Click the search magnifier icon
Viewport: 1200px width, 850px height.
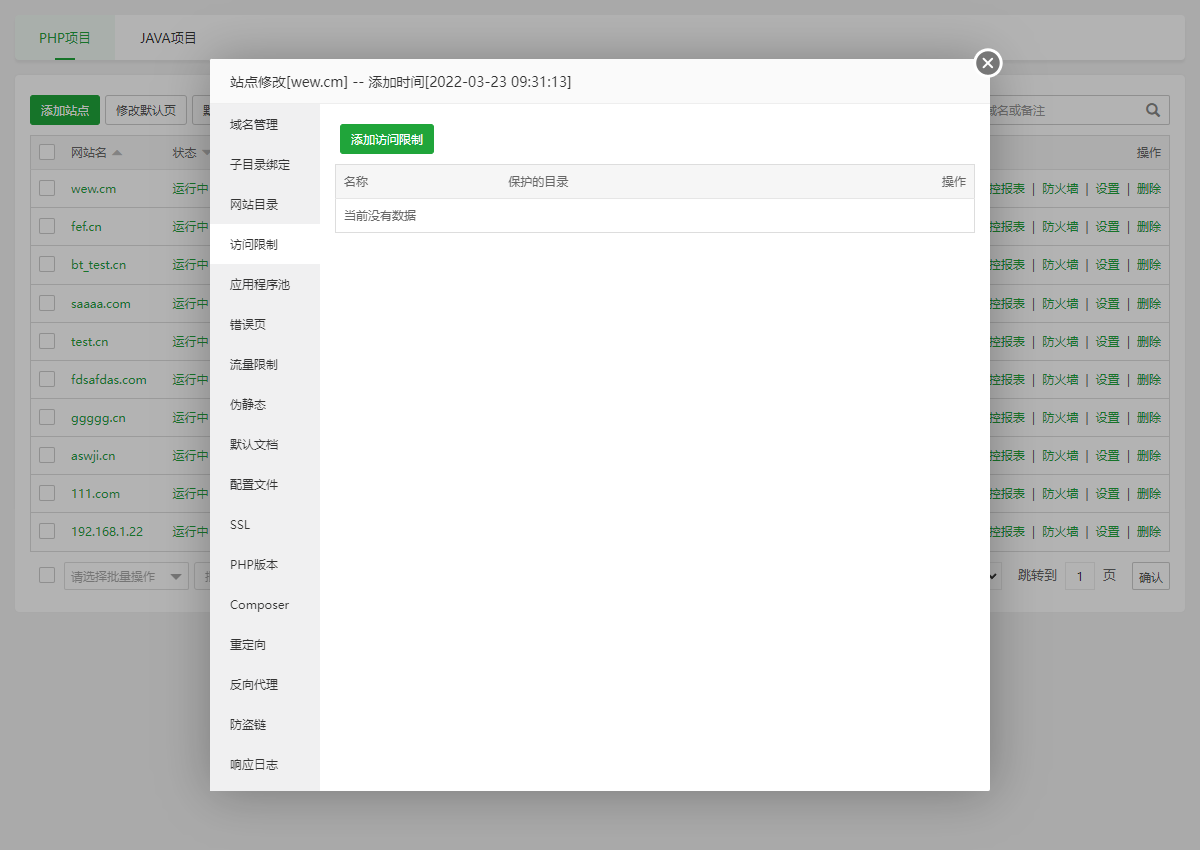point(1151,110)
